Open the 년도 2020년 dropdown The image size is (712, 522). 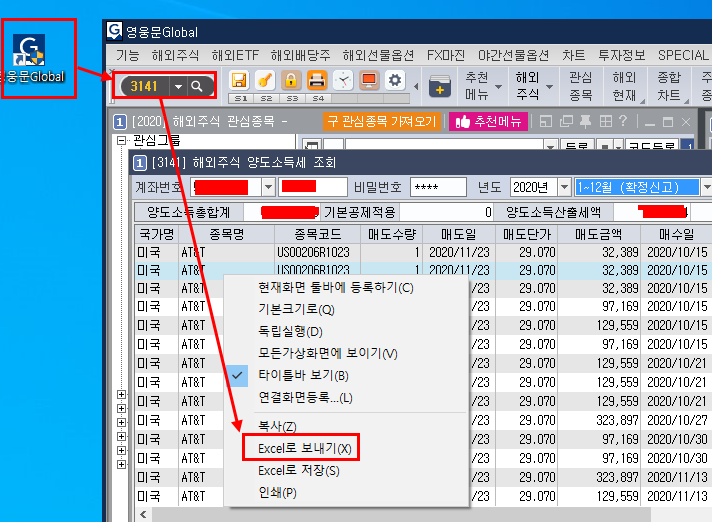[x=564, y=187]
